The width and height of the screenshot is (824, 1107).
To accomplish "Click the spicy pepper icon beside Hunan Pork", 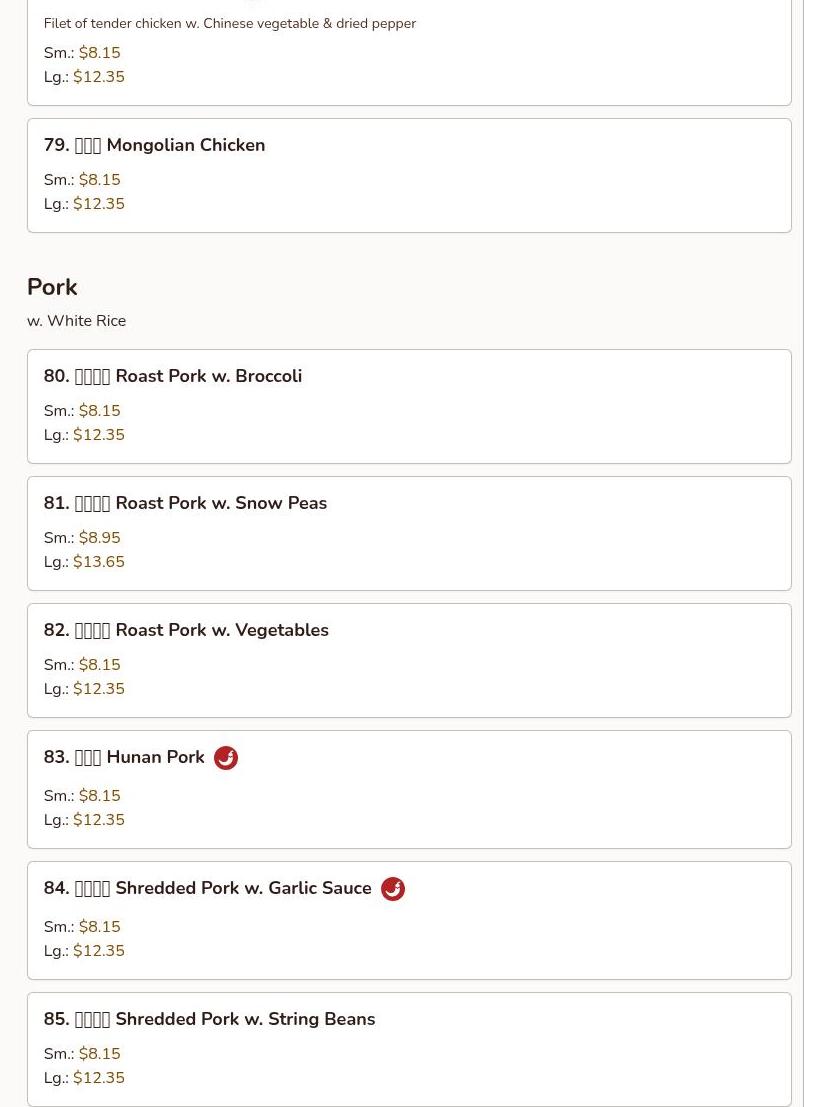I will [226, 758].
